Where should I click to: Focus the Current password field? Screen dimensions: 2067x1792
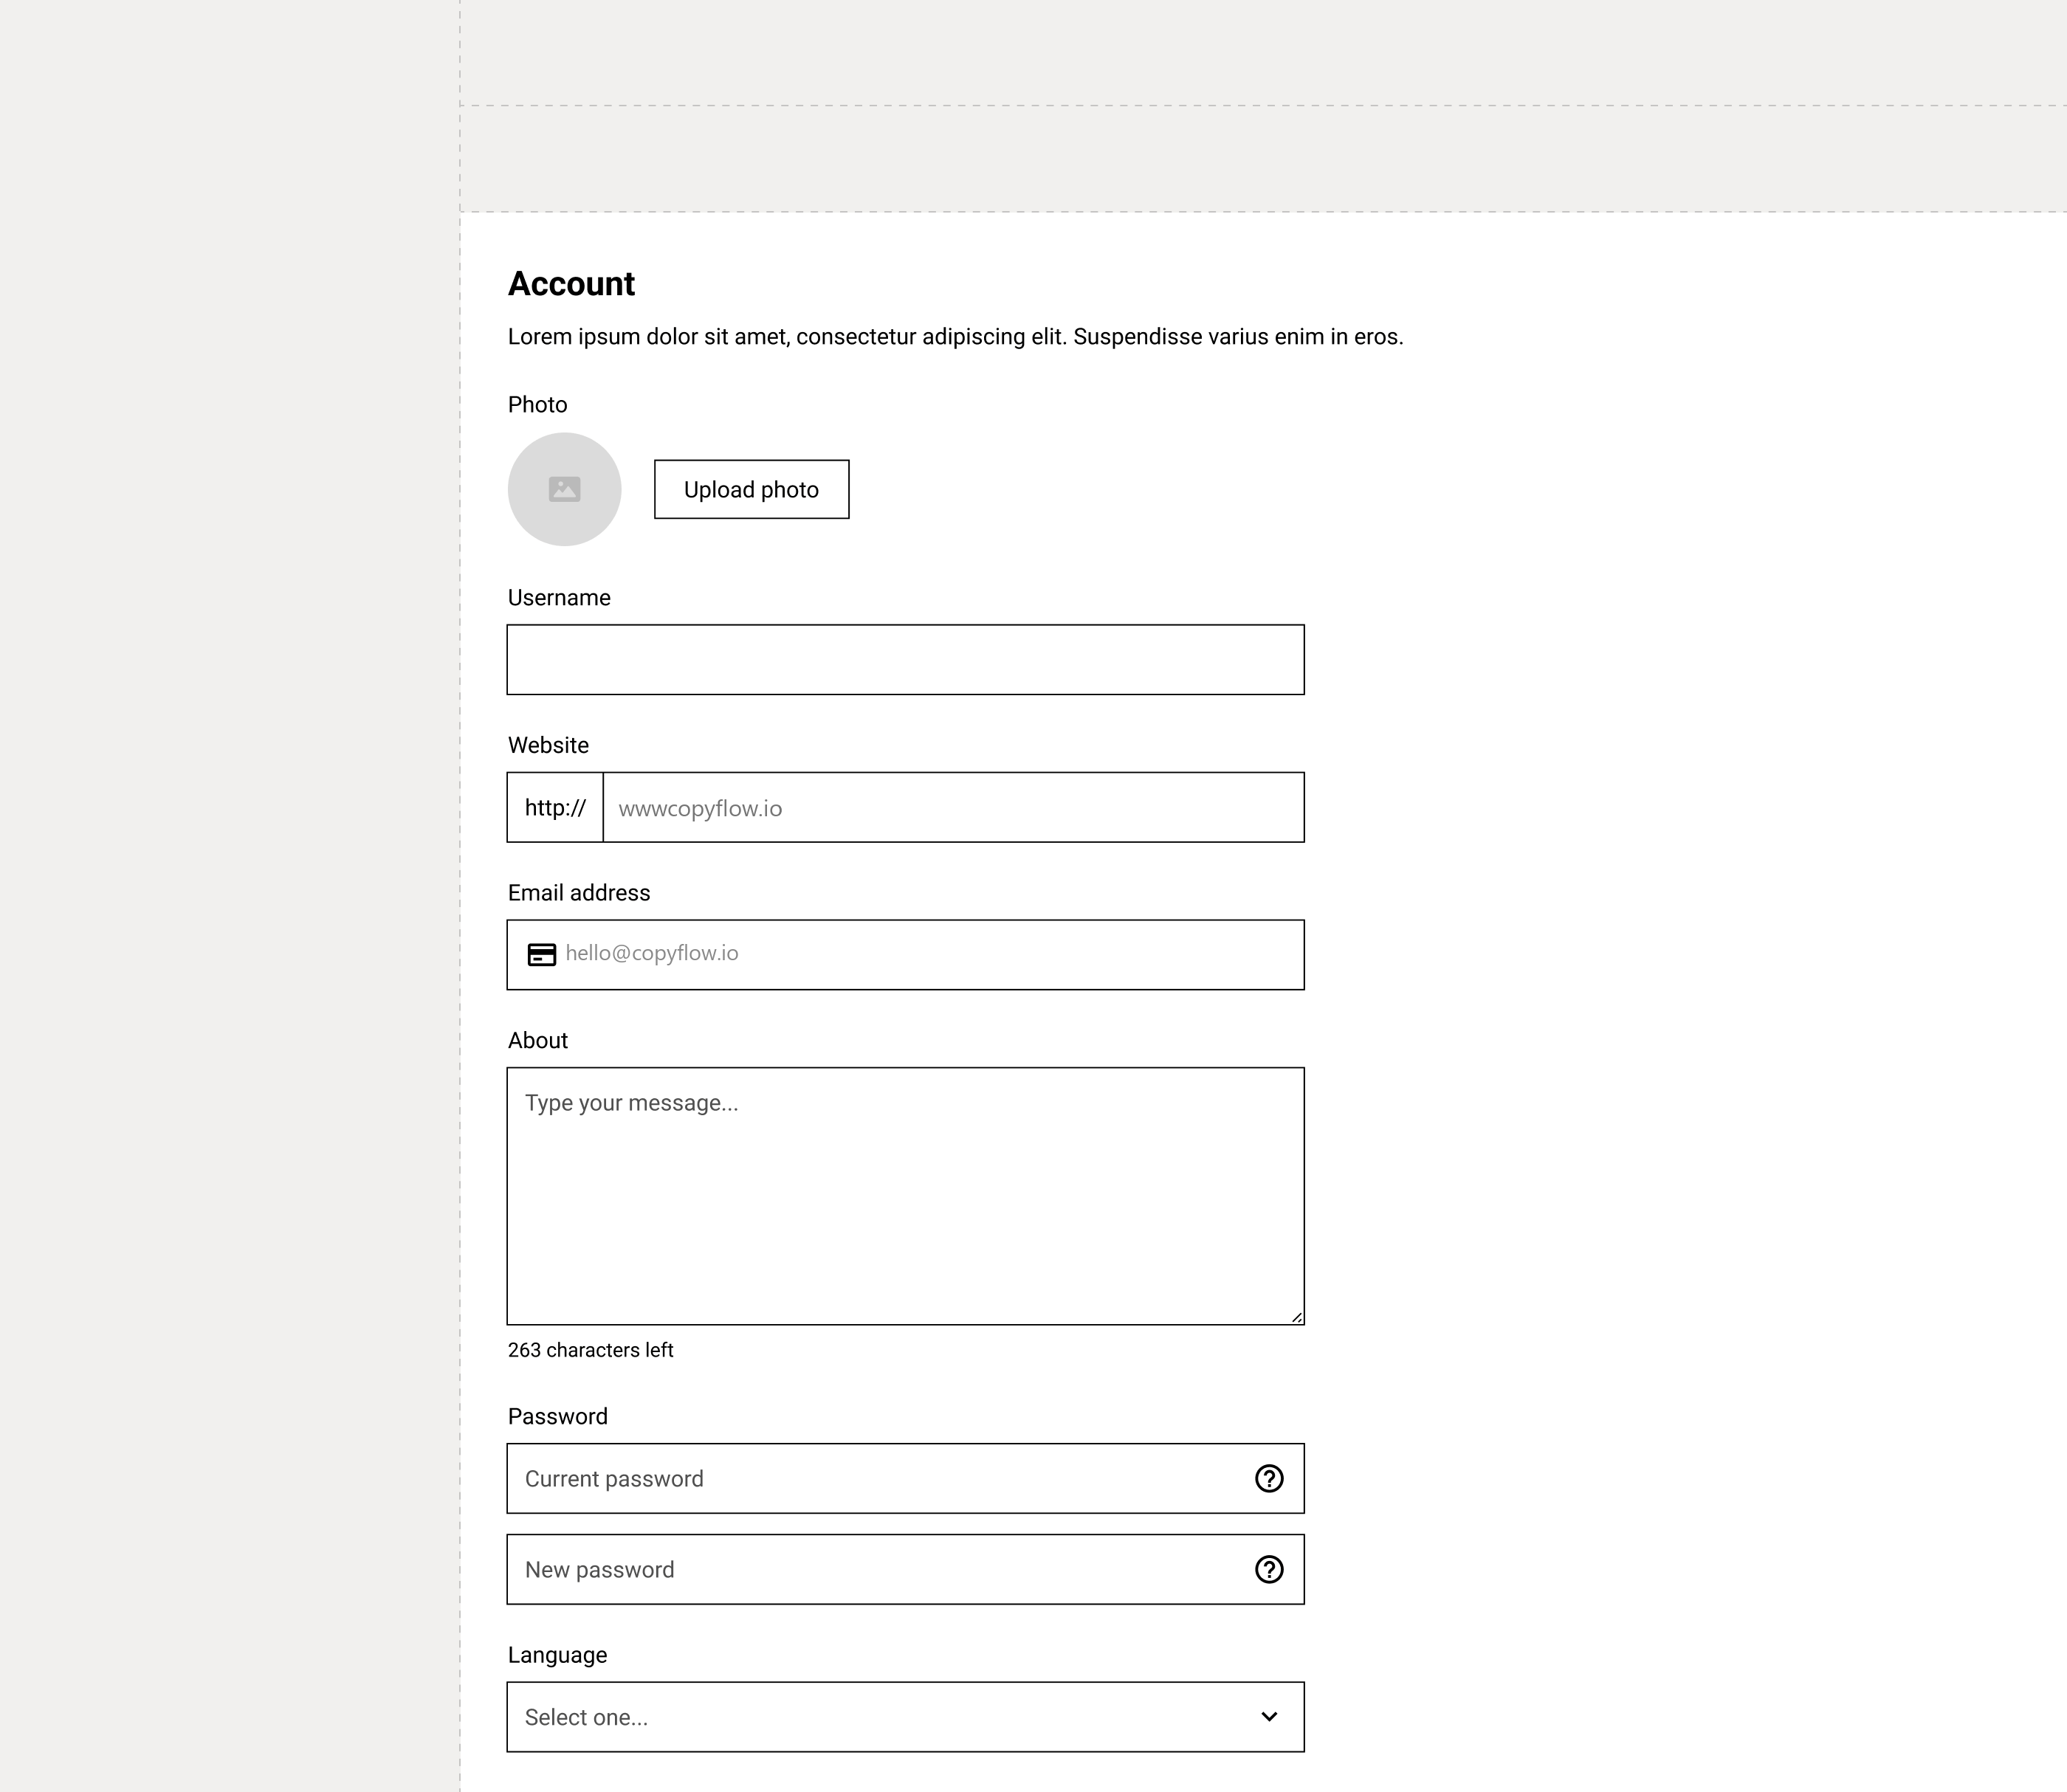point(905,1478)
